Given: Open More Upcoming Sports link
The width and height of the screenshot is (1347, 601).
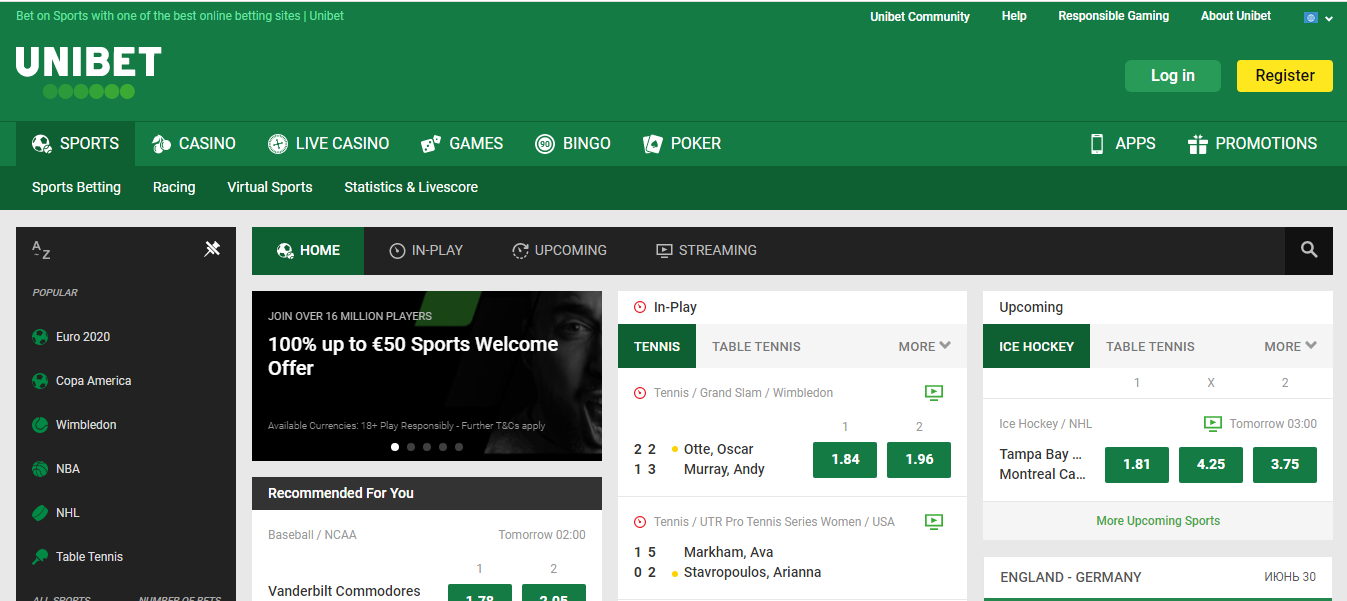Looking at the screenshot, I should 1158,520.
